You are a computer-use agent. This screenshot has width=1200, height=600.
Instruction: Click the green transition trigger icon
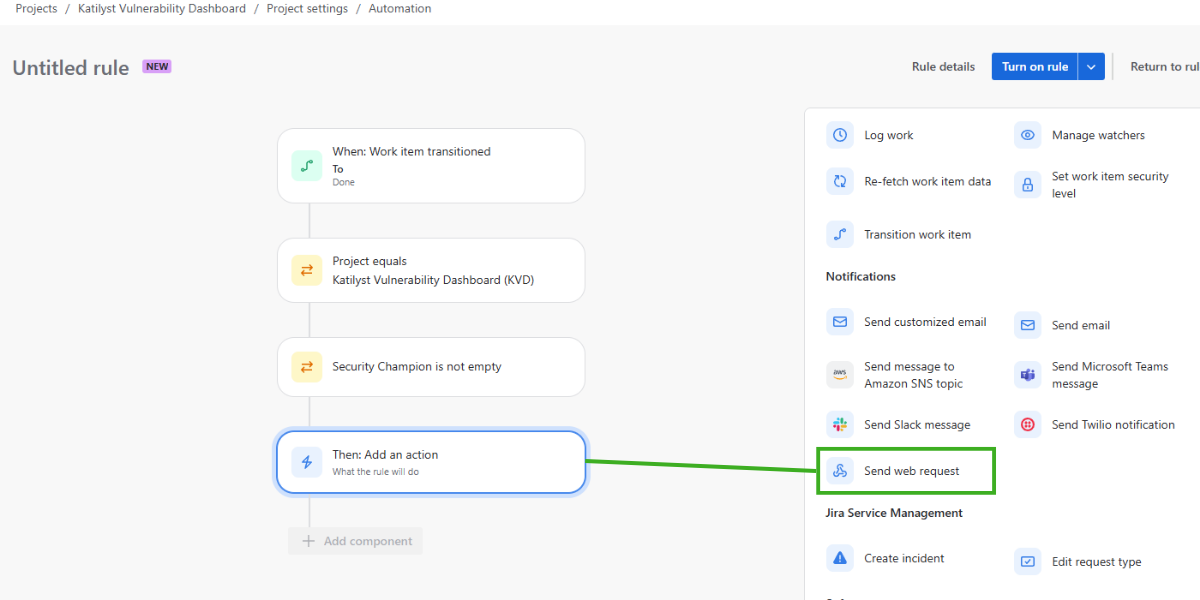coord(307,166)
